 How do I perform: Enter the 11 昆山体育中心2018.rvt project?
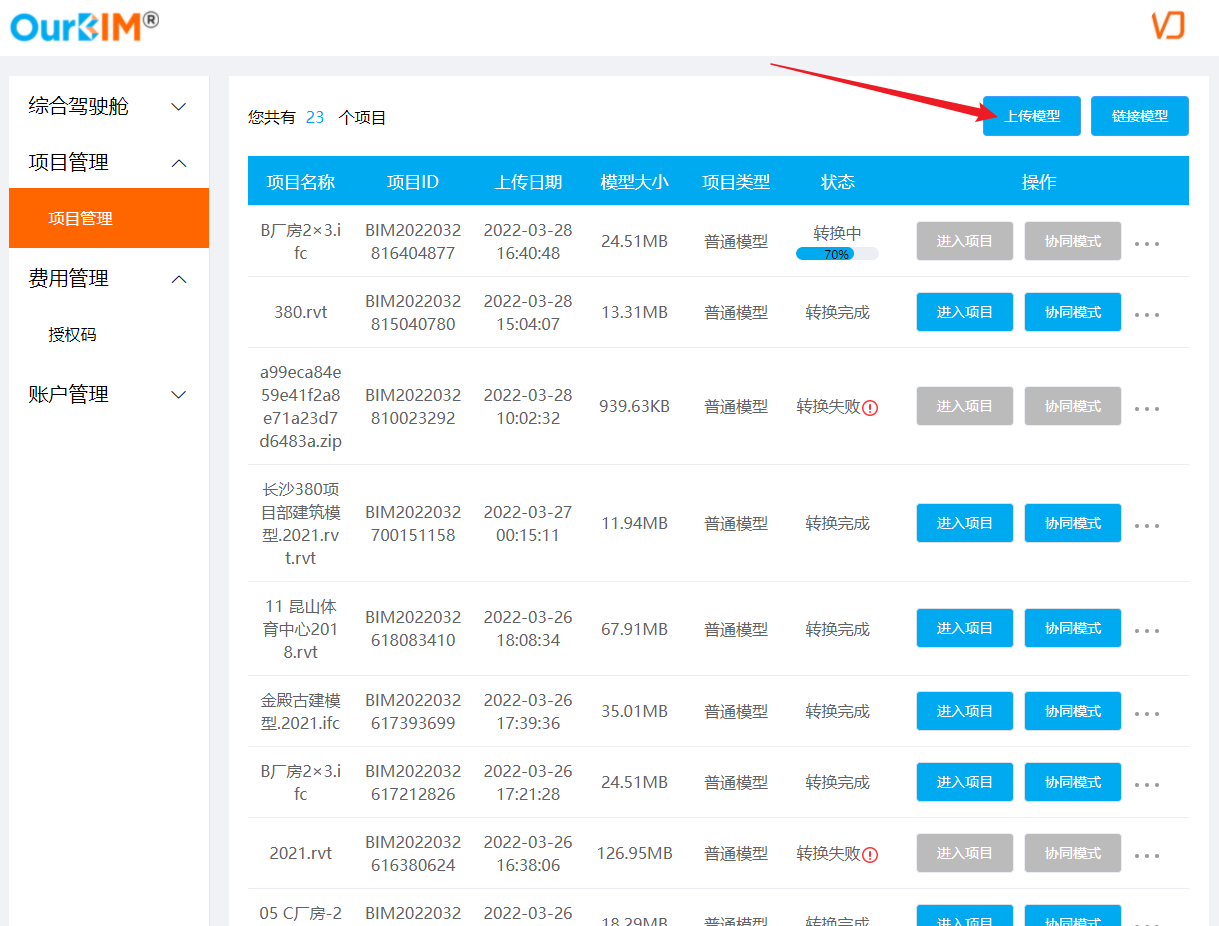click(x=965, y=628)
